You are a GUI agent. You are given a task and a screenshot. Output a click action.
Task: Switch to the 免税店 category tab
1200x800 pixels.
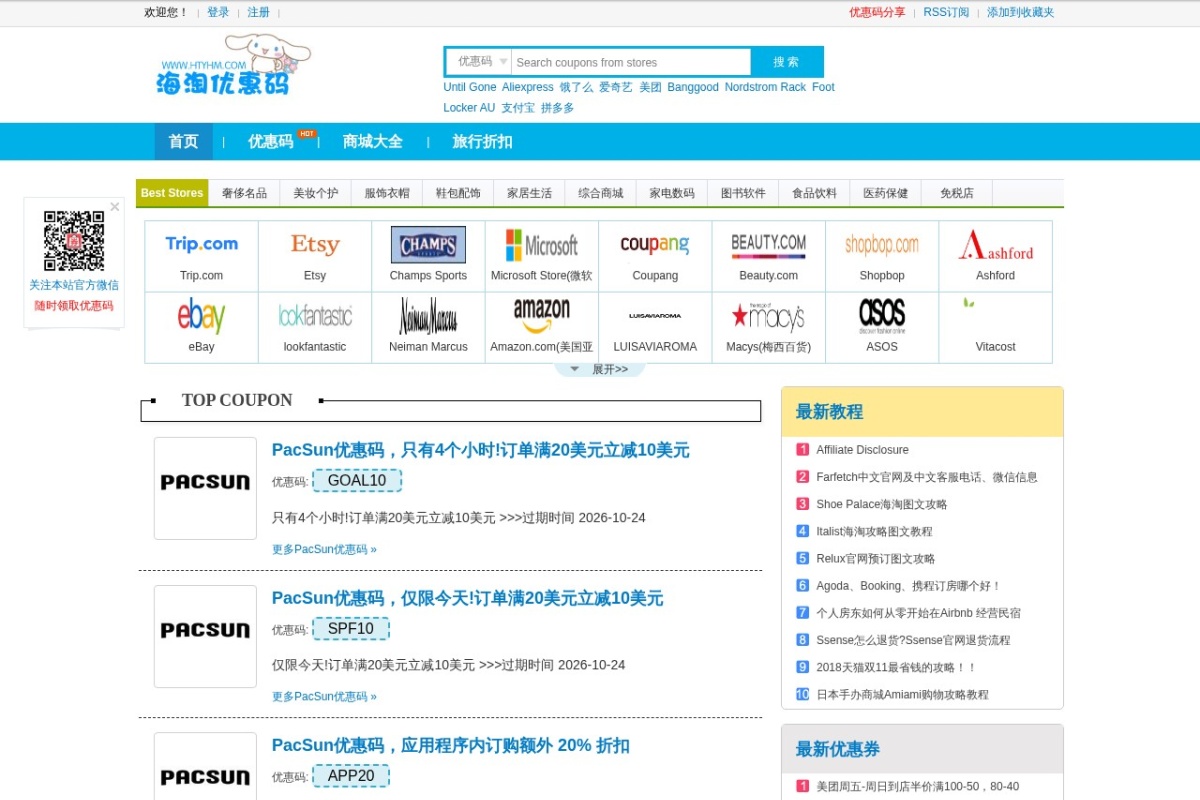(957, 193)
